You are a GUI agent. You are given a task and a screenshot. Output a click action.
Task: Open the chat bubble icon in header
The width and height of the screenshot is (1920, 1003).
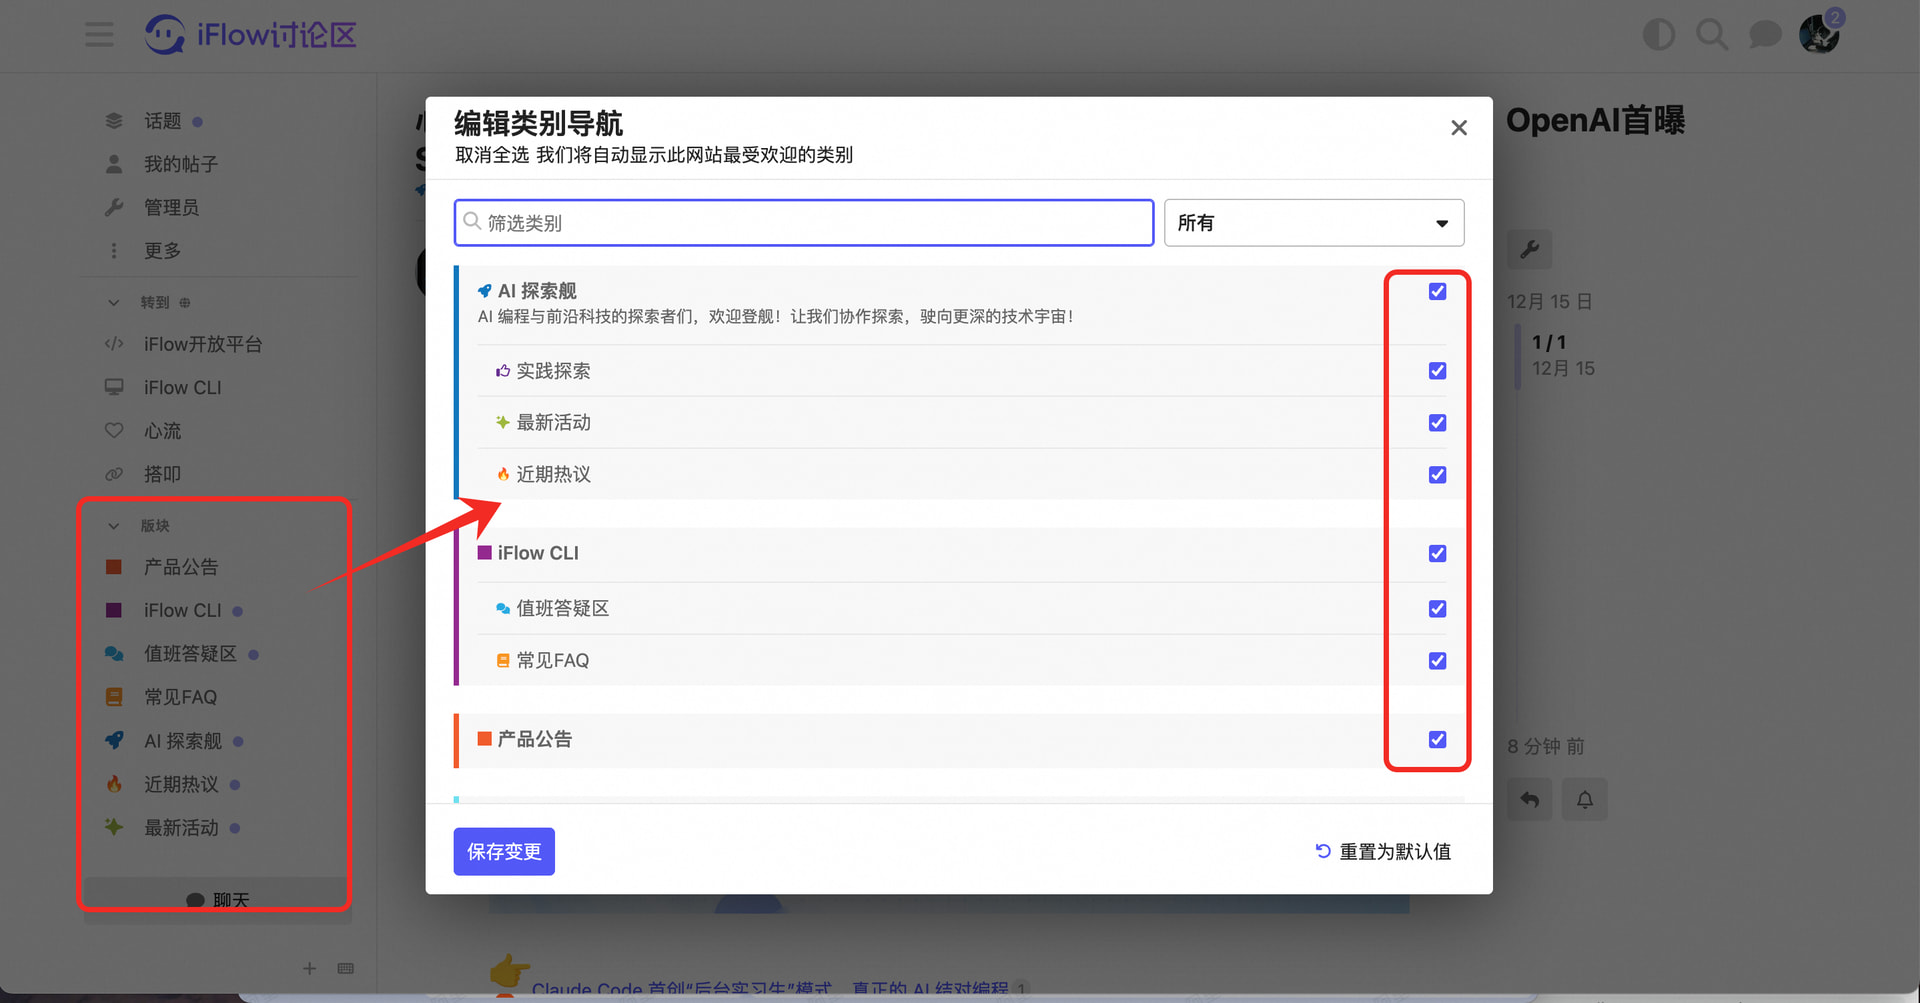pos(1765,35)
